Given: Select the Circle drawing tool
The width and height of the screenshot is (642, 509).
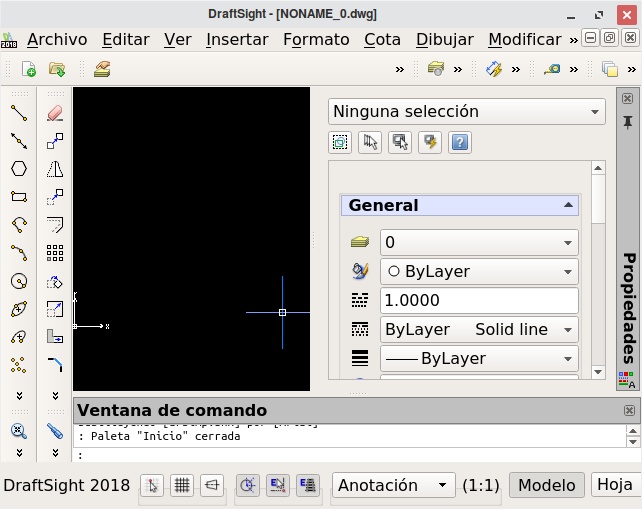Looking at the screenshot, I should click(x=19, y=281).
